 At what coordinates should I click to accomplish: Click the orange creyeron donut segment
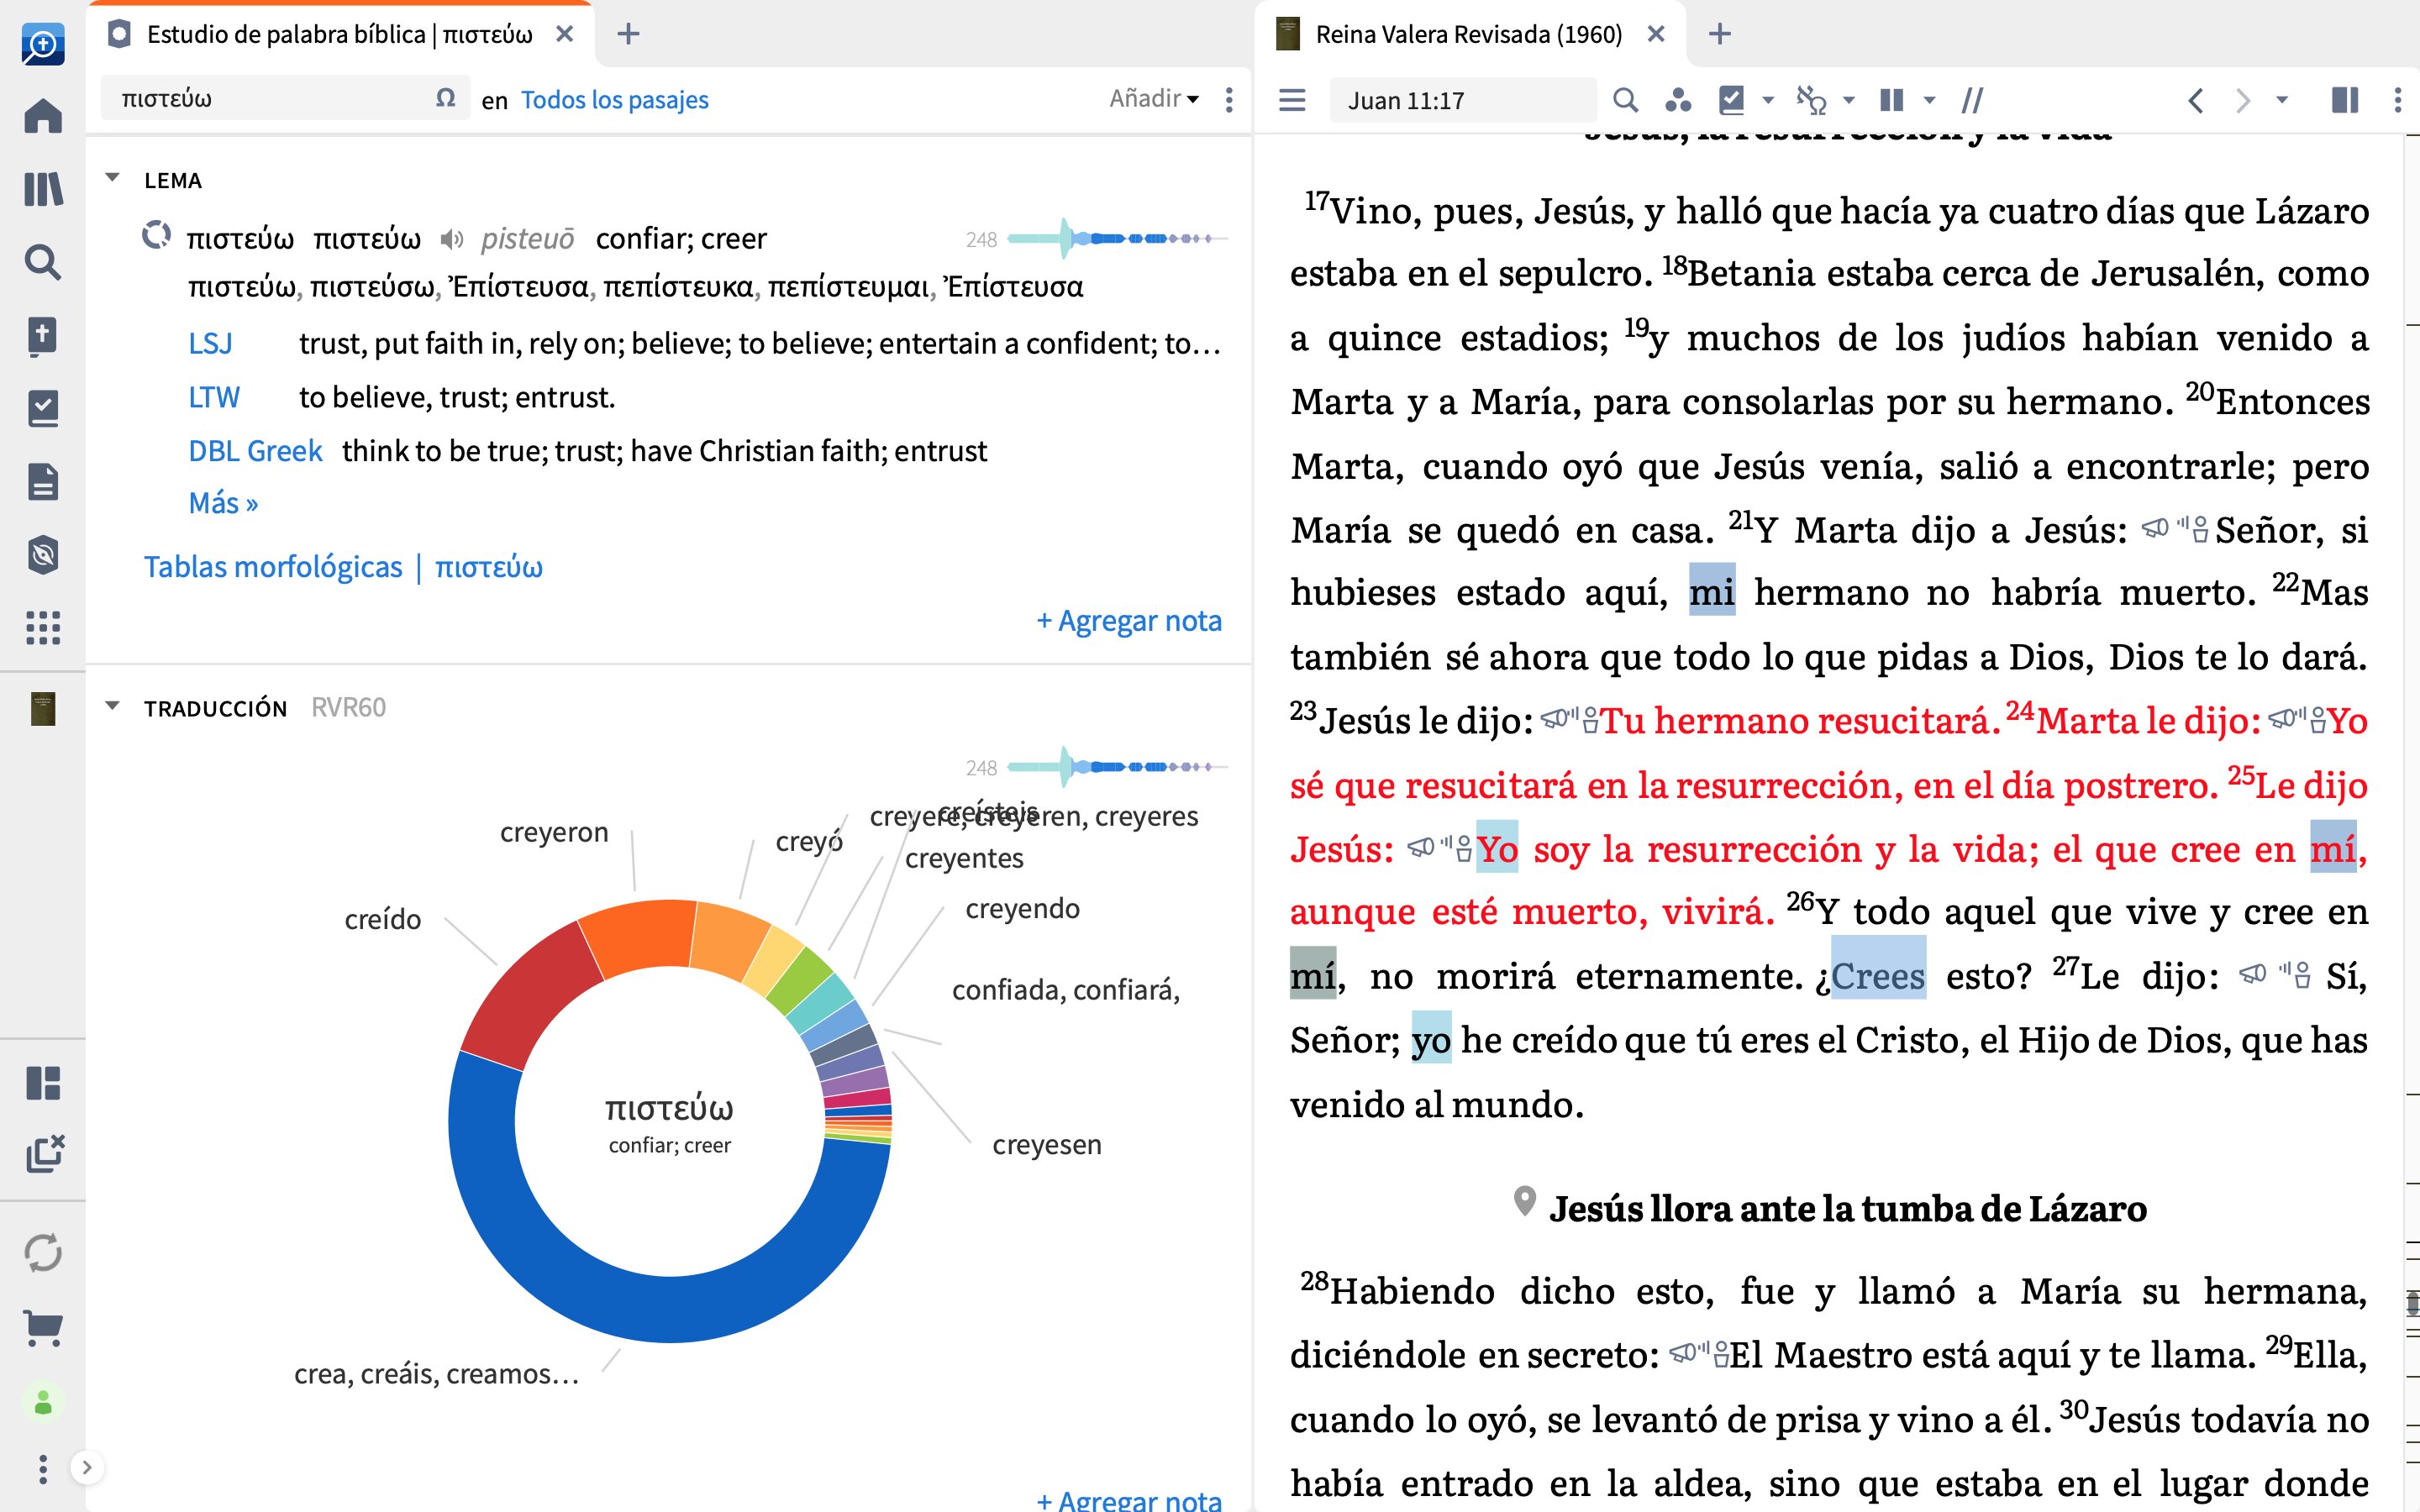click(x=640, y=935)
